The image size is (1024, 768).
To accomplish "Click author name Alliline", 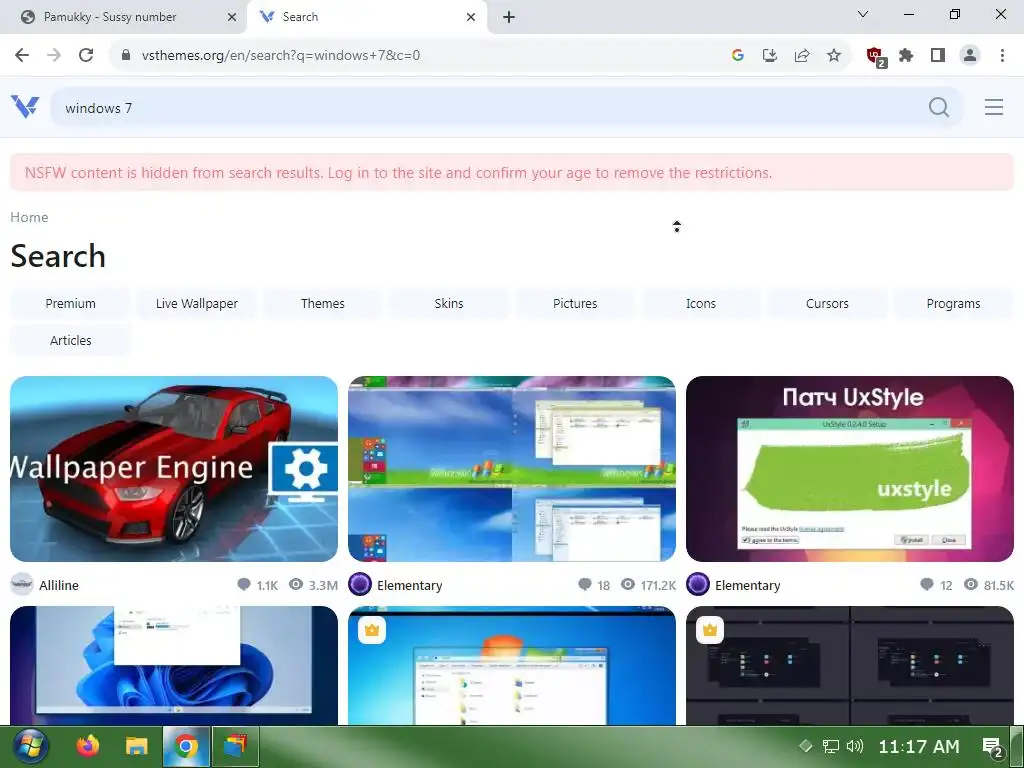I will tap(59, 584).
